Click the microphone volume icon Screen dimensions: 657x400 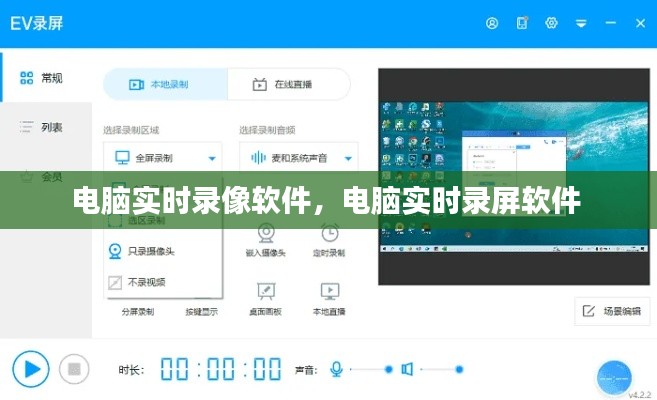[x=336, y=369]
